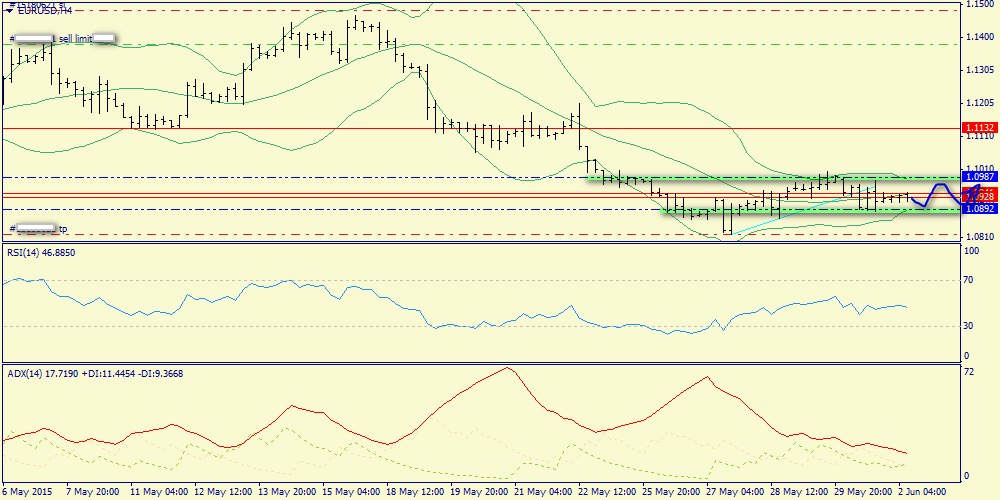Click the 11 May 04:00 date label
The image size is (1000, 500).
tap(158, 493)
